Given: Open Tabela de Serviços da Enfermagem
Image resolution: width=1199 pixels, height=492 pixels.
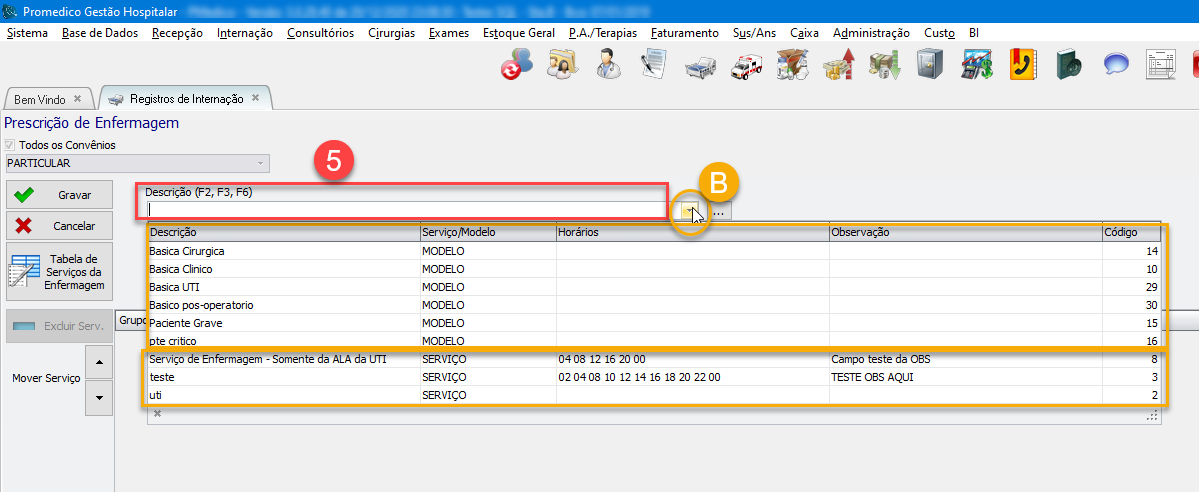Looking at the screenshot, I should click(x=59, y=271).
